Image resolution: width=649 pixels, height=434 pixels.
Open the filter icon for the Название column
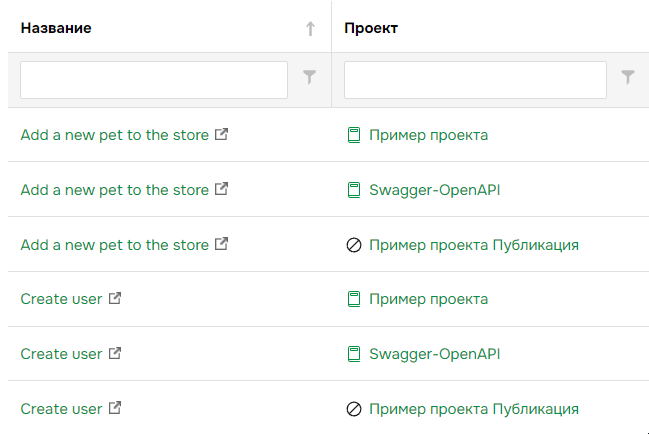(310, 78)
